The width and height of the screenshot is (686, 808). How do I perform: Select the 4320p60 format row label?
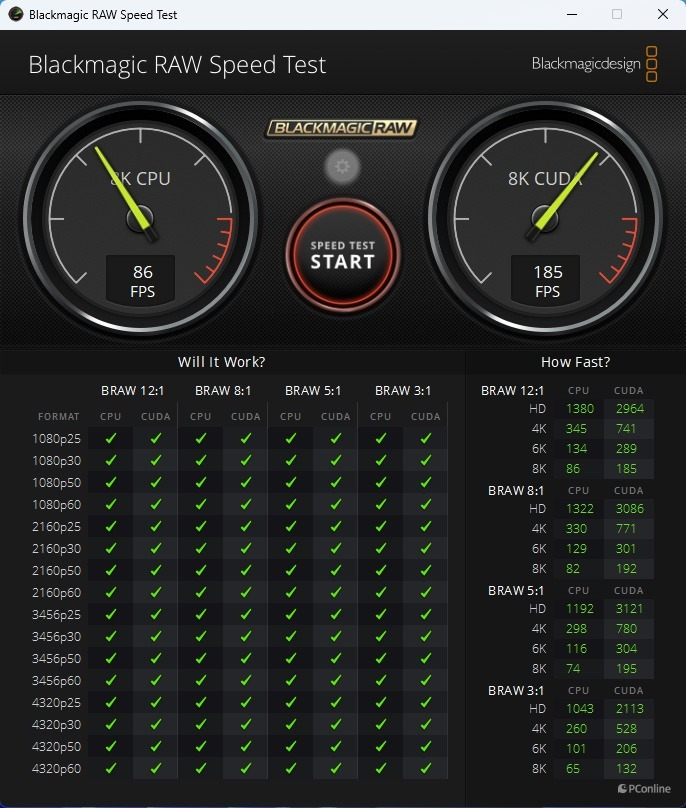pyautogui.click(x=57, y=769)
